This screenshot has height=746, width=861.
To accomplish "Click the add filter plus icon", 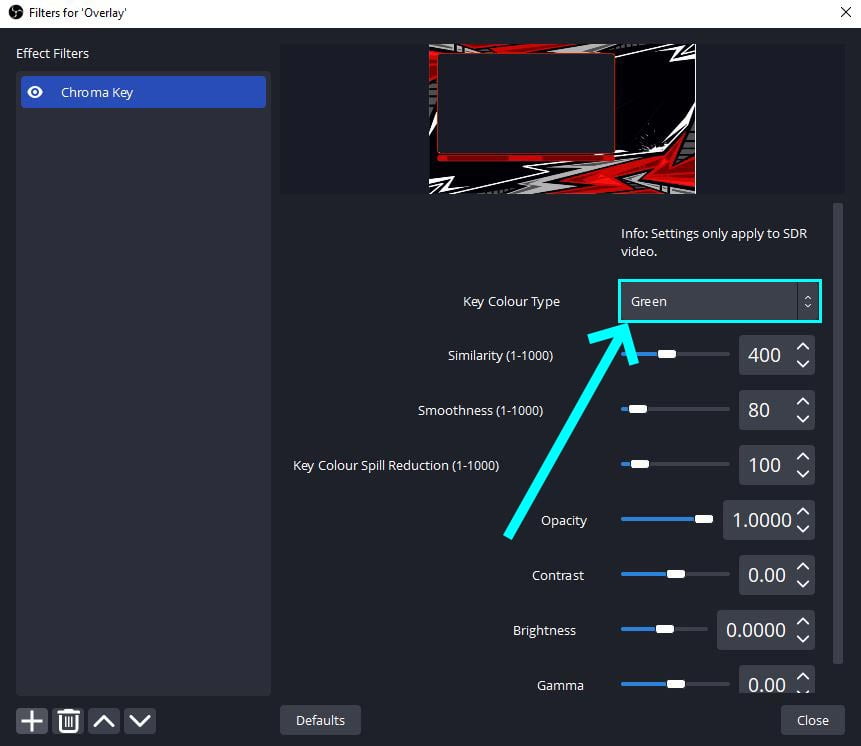I will [x=32, y=720].
